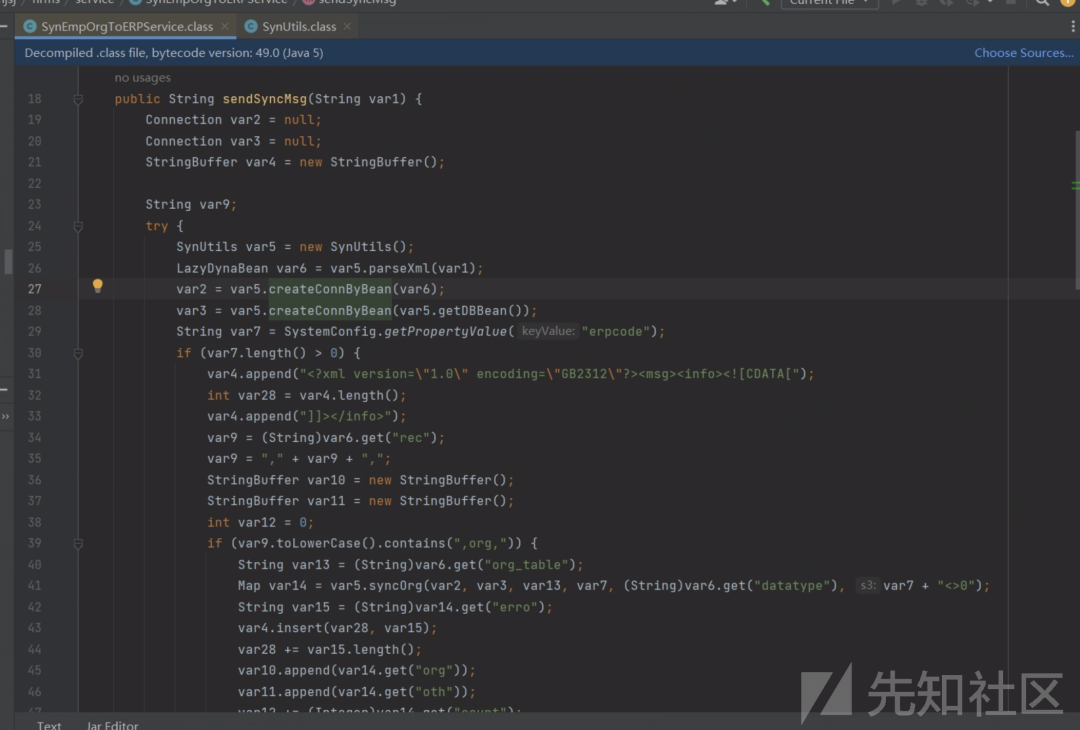Click line number 18 in gutter
Viewport: 1080px width, 730px height.
point(34,99)
